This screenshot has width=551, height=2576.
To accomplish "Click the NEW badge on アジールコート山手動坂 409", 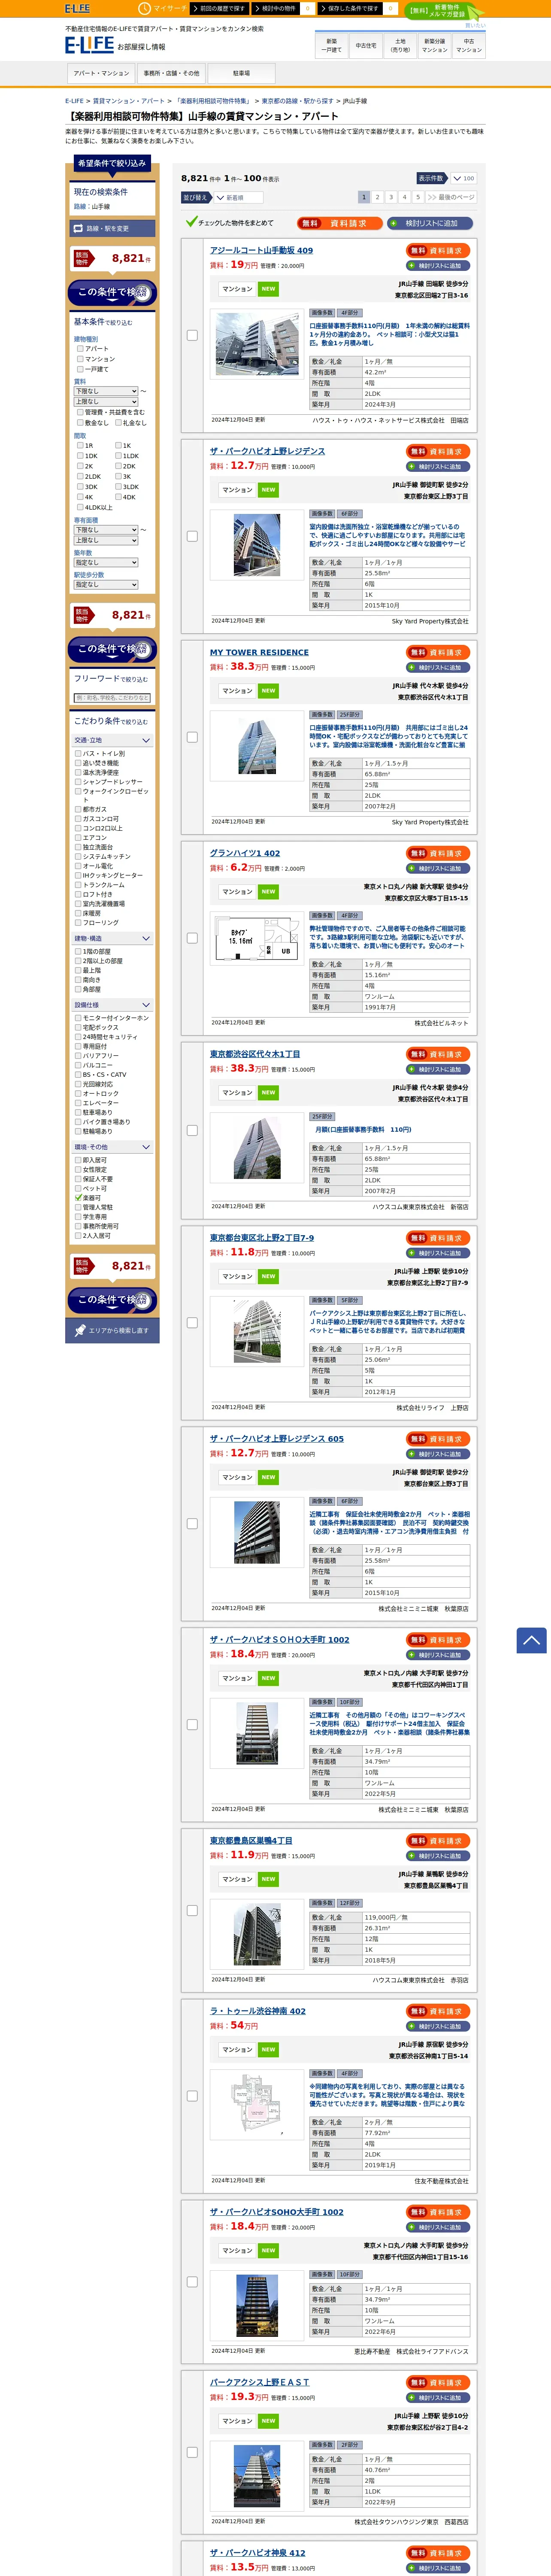I will coord(268,288).
